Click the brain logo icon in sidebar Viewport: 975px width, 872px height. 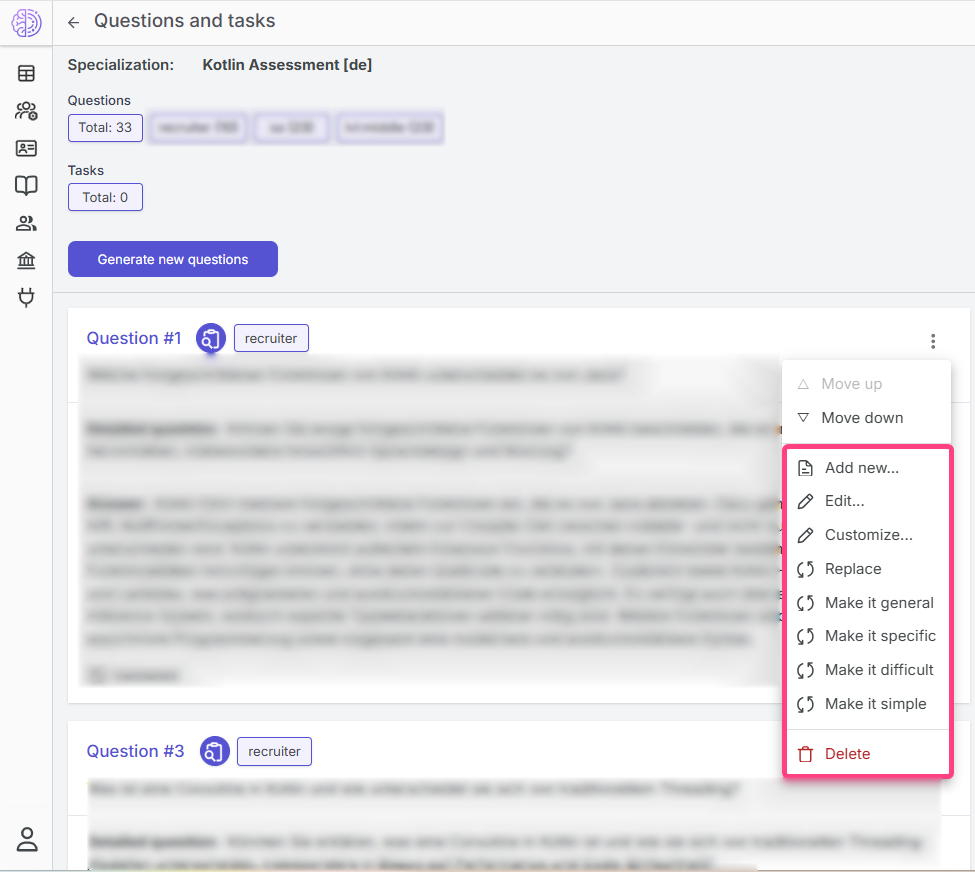tap(26, 22)
